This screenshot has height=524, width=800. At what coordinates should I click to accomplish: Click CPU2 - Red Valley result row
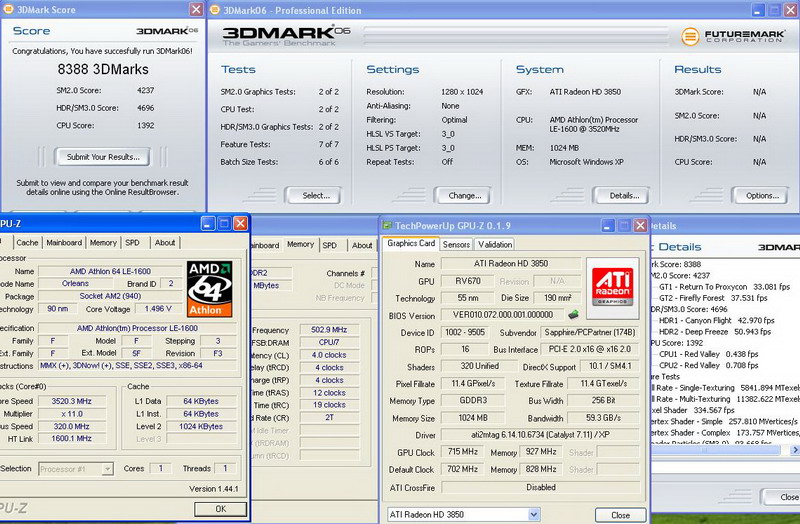point(708,365)
